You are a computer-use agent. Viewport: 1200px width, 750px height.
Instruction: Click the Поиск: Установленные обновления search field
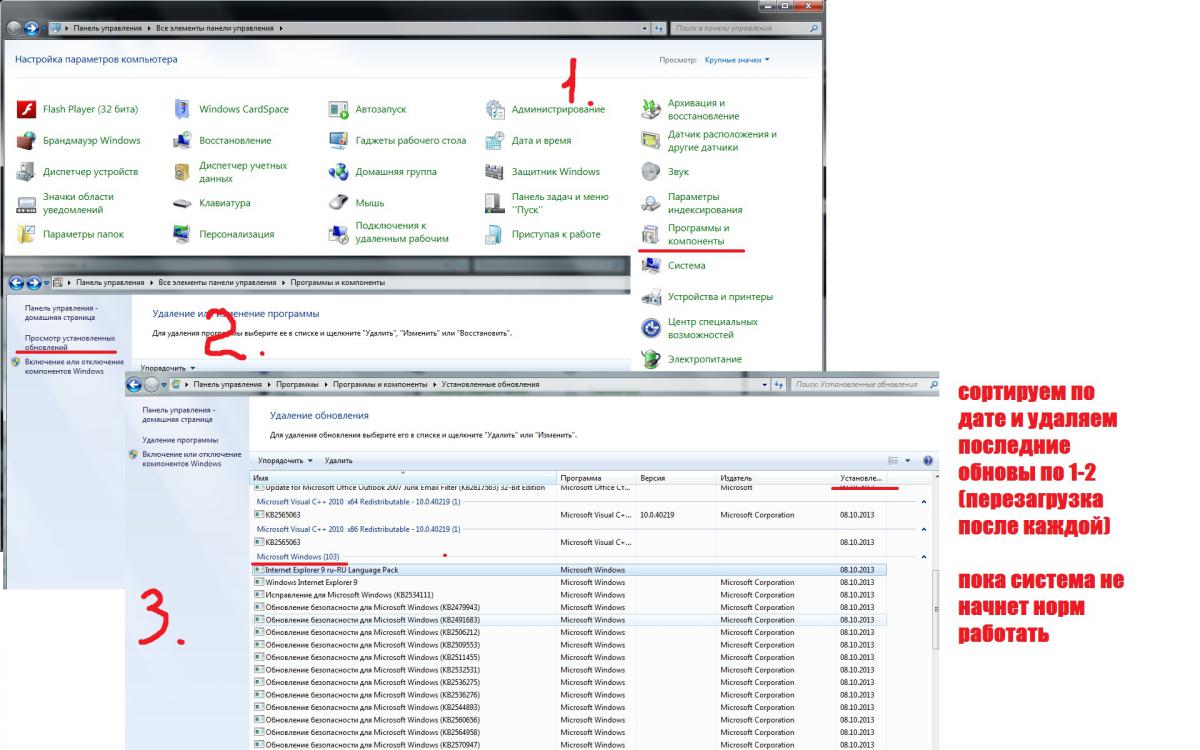pos(863,384)
